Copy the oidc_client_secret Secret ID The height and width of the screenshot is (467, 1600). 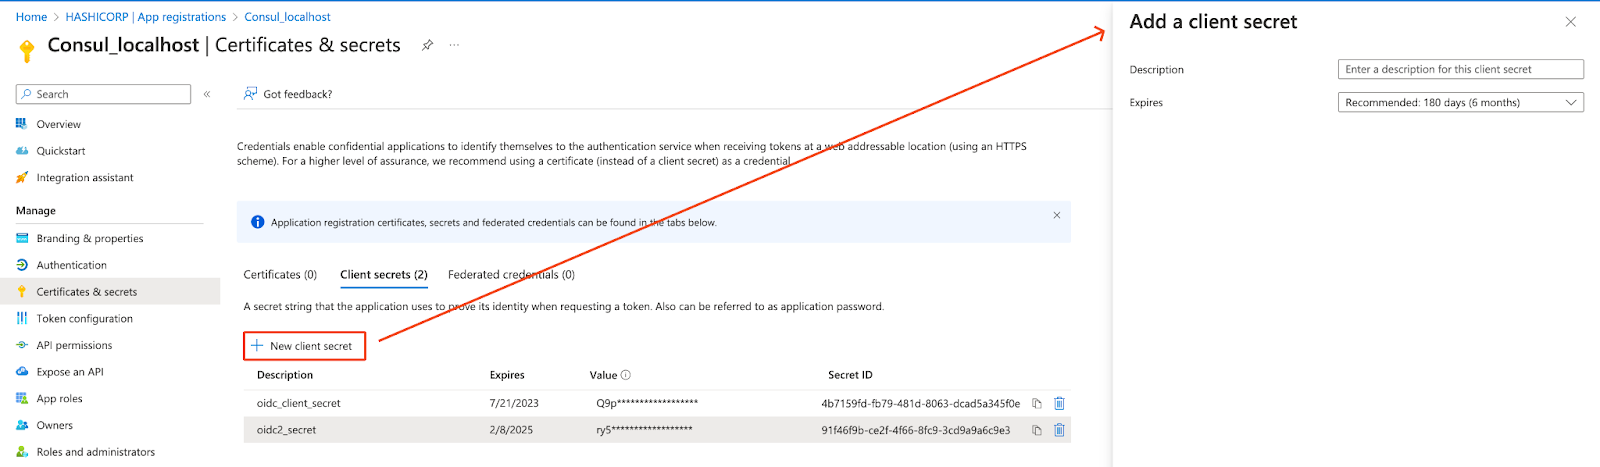click(x=1037, y=403)
